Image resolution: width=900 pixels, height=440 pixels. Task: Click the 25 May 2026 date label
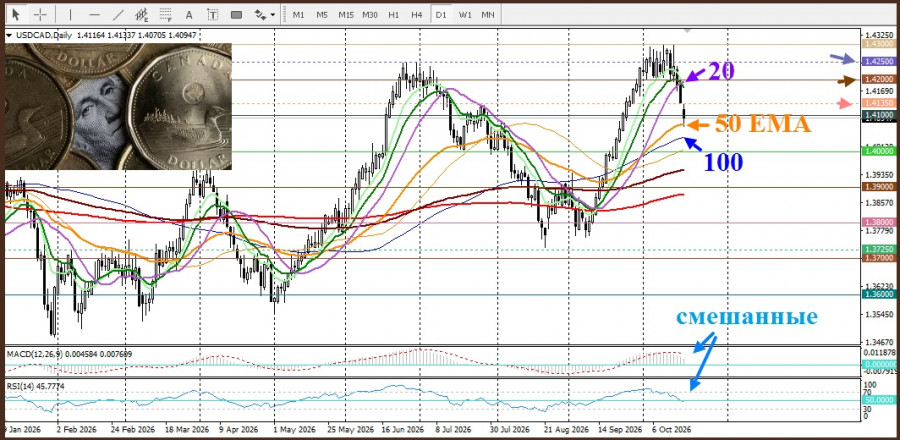(349, 430)
